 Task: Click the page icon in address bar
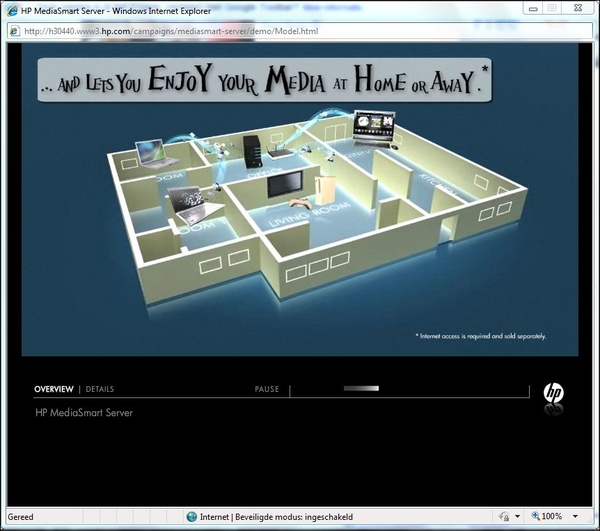15,31
